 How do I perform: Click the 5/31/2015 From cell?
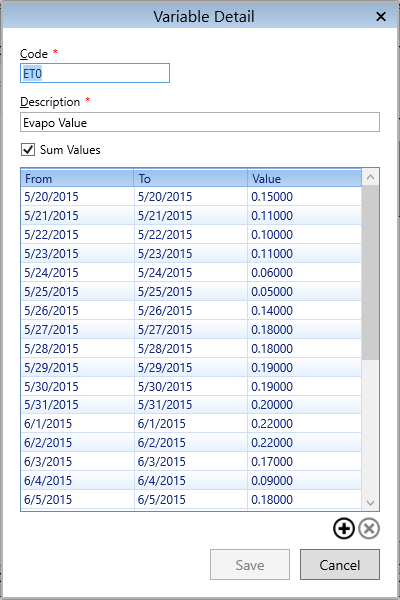[x=77, y=405]
